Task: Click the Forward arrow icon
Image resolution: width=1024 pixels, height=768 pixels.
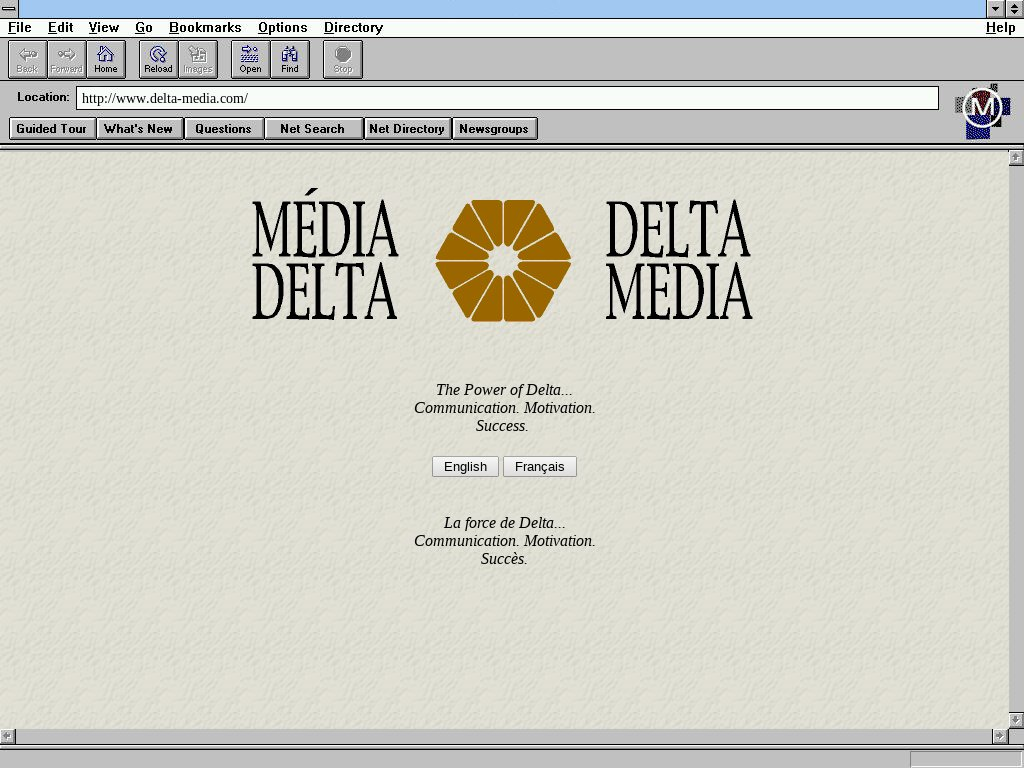Action: tap(66, 59)
